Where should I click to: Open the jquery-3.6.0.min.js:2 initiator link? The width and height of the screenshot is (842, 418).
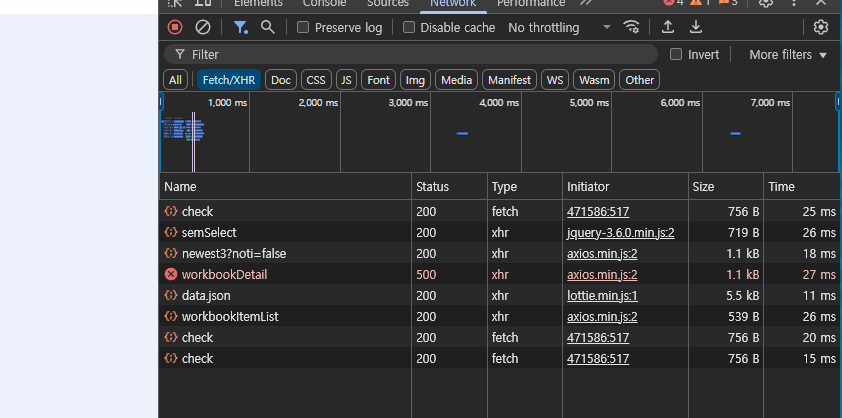[620, 232]
